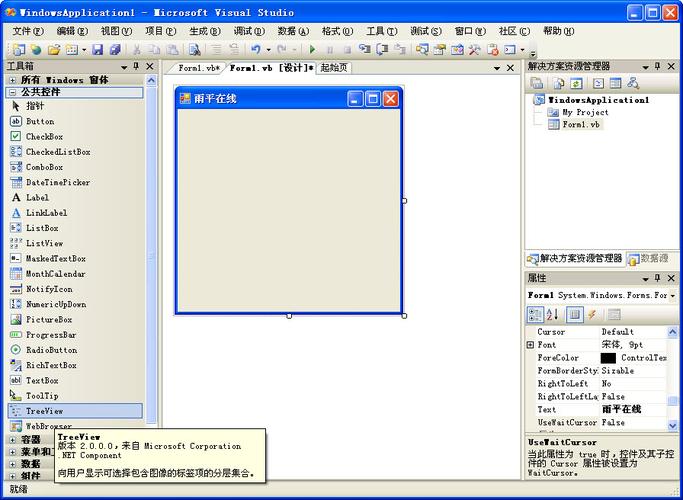Collapse the 公共控件 toolbox group

pos(12,92)
